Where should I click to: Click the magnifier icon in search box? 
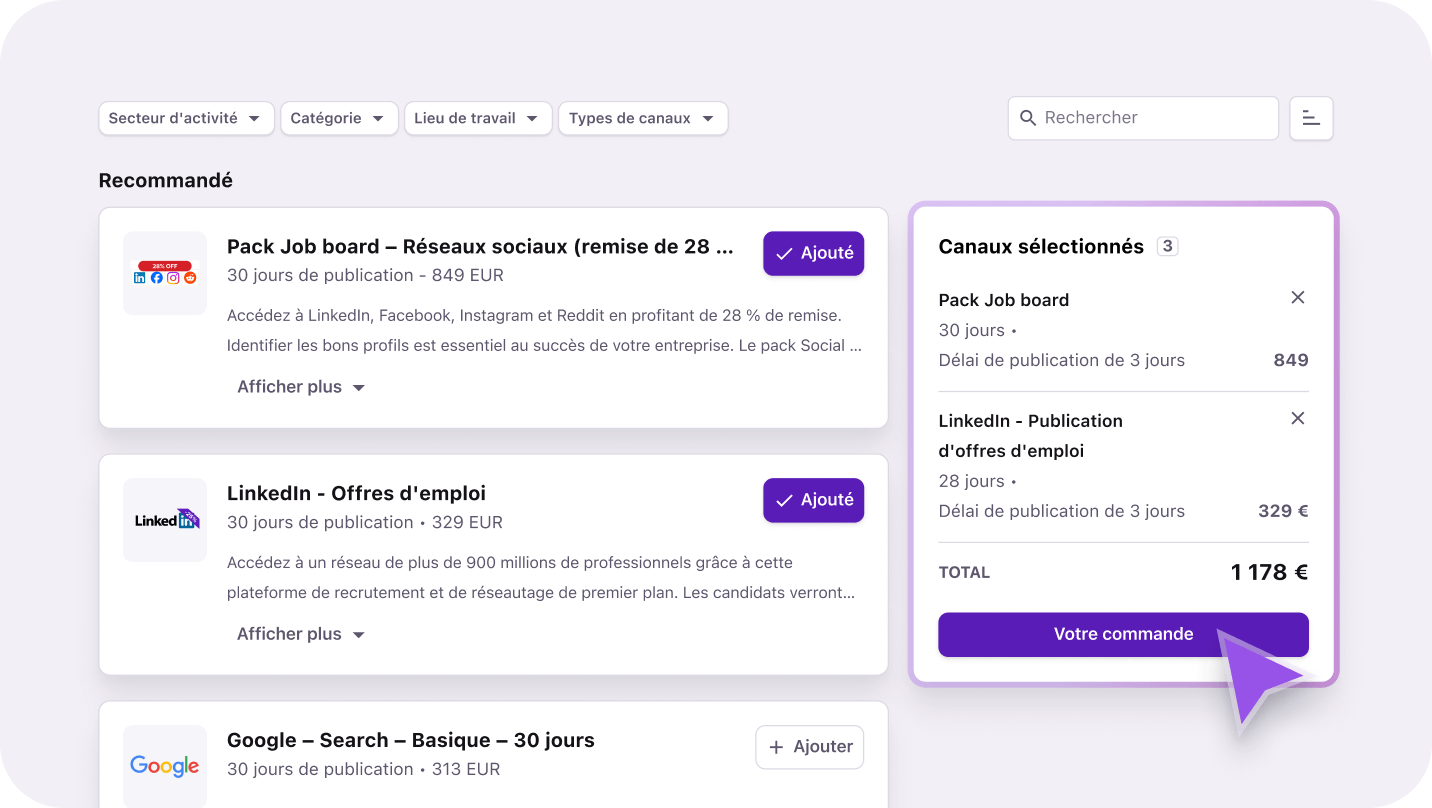tap(1027, 118)
